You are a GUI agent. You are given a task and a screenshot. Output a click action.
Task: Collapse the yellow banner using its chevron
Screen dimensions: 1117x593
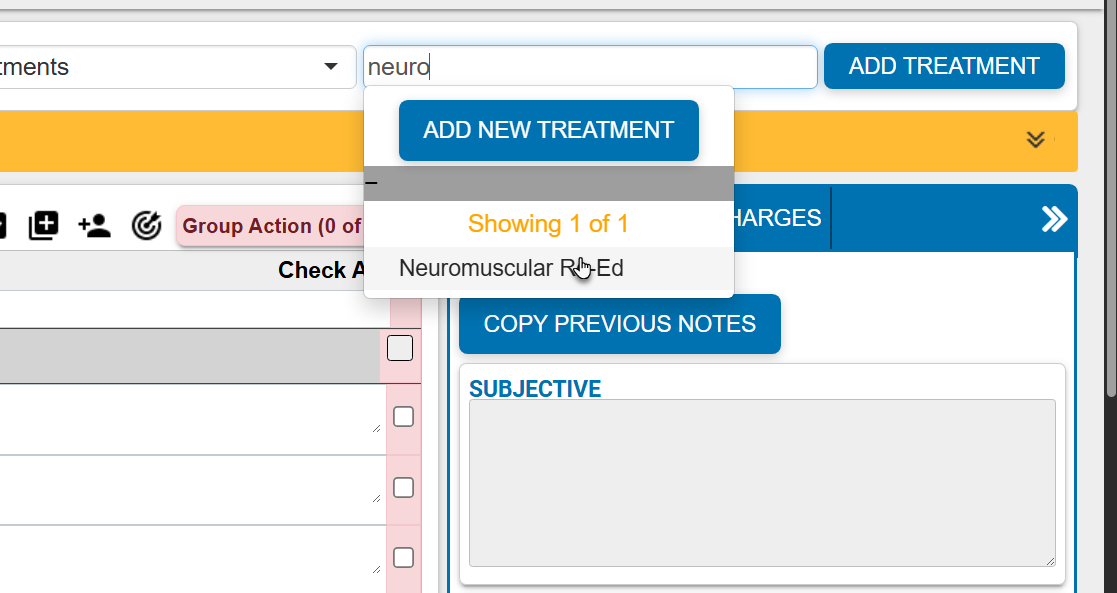[1035, 140]
